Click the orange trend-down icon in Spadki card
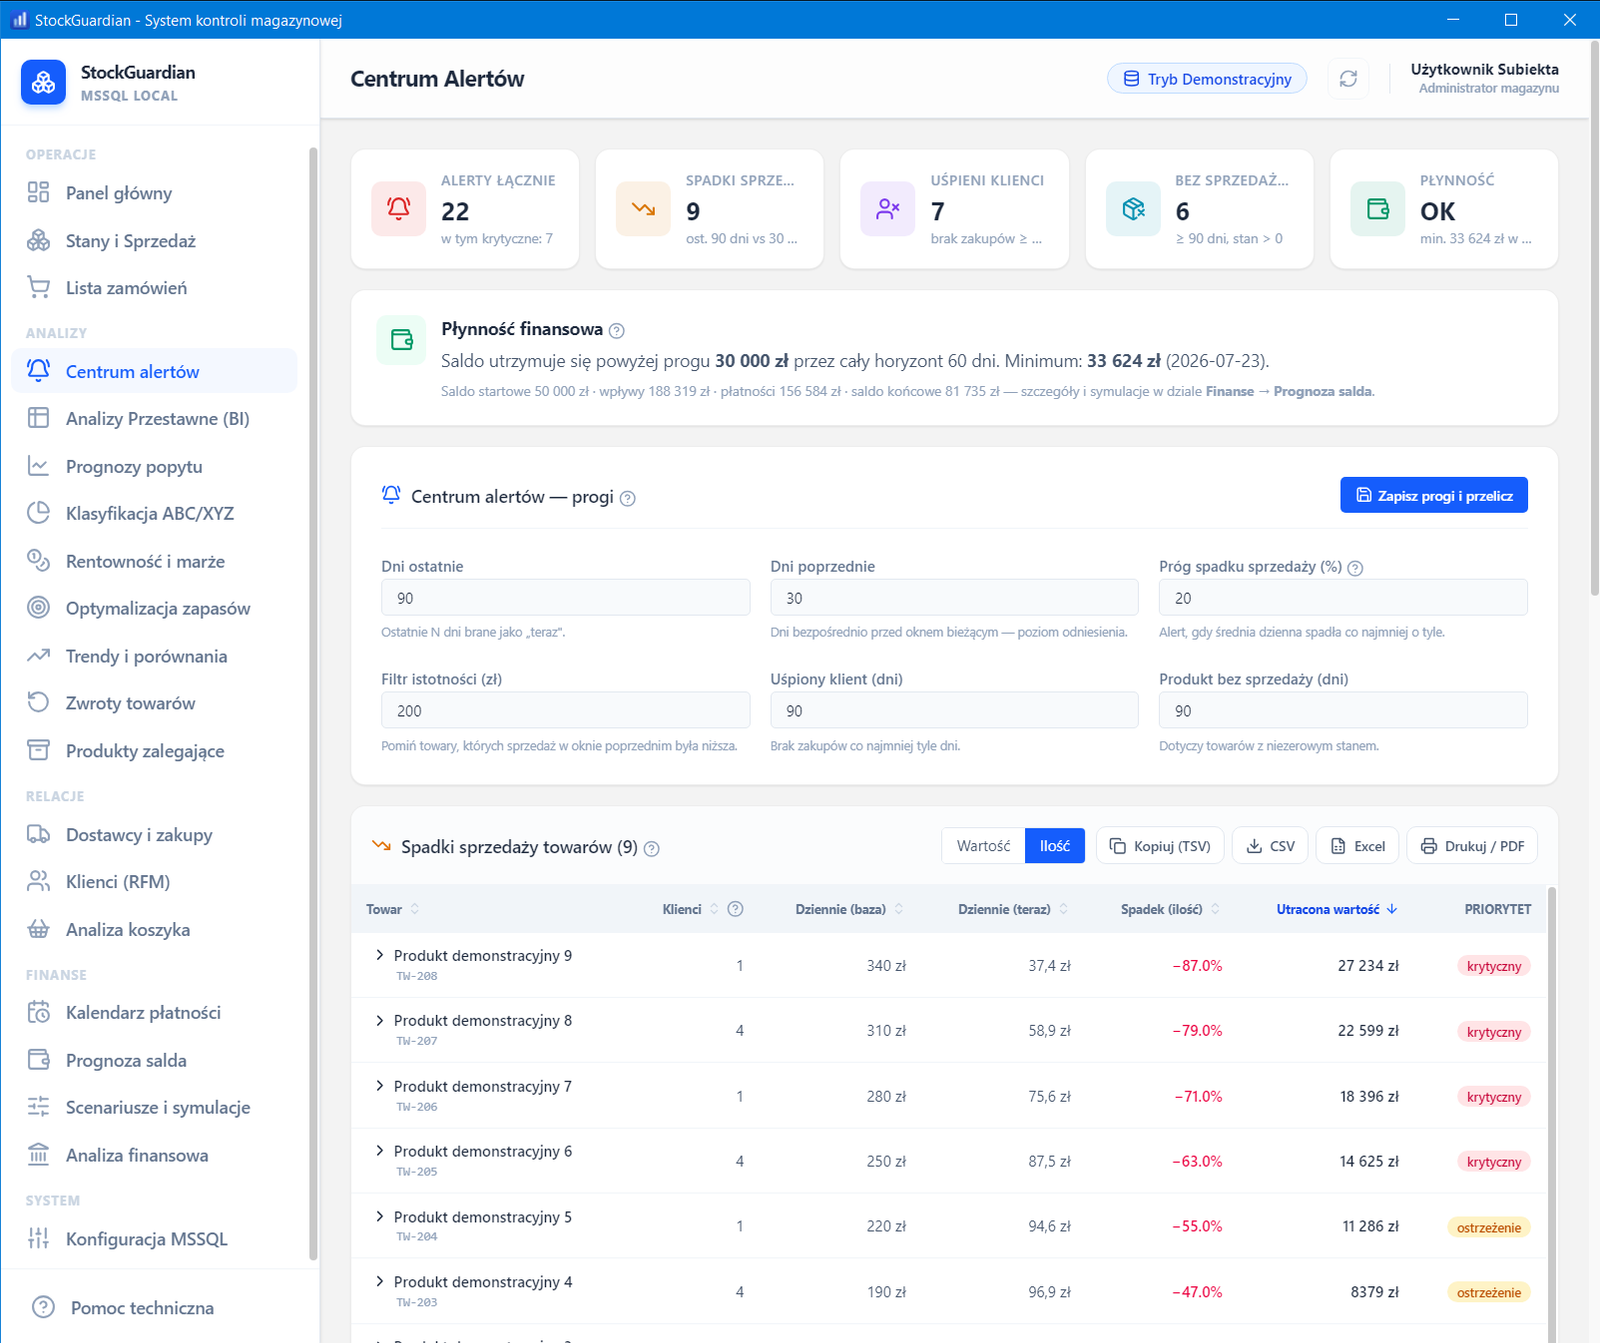 click(x=643, y=208)
